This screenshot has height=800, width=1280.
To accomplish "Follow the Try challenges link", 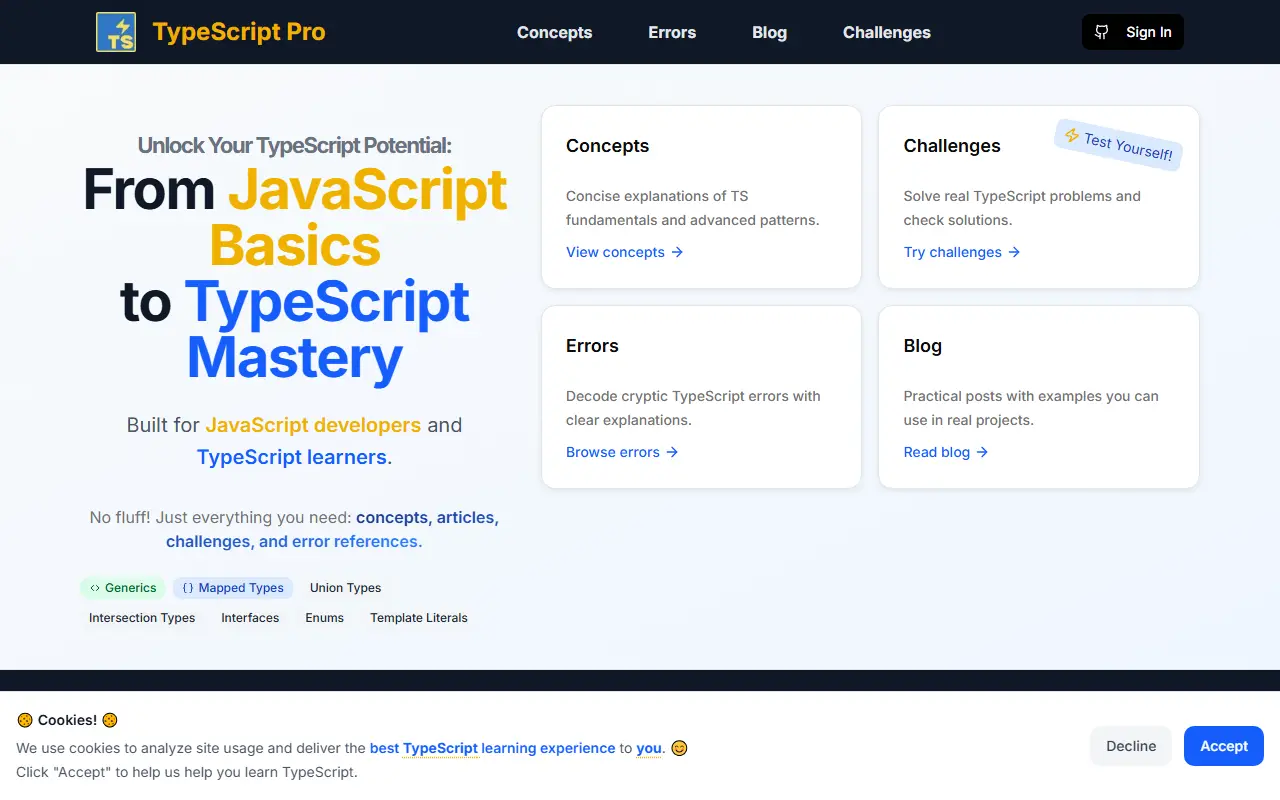I will (x=962, y=252).
